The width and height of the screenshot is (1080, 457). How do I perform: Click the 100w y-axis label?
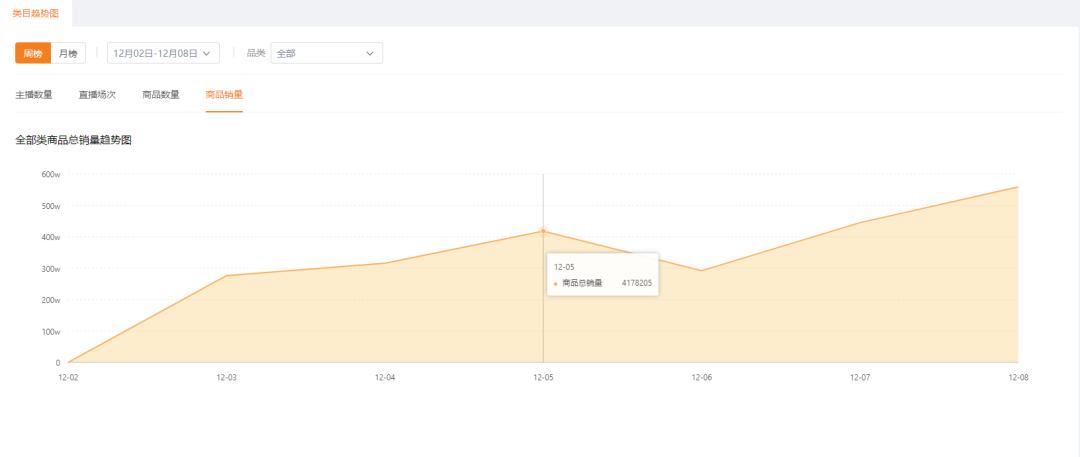tap(51, 332)
